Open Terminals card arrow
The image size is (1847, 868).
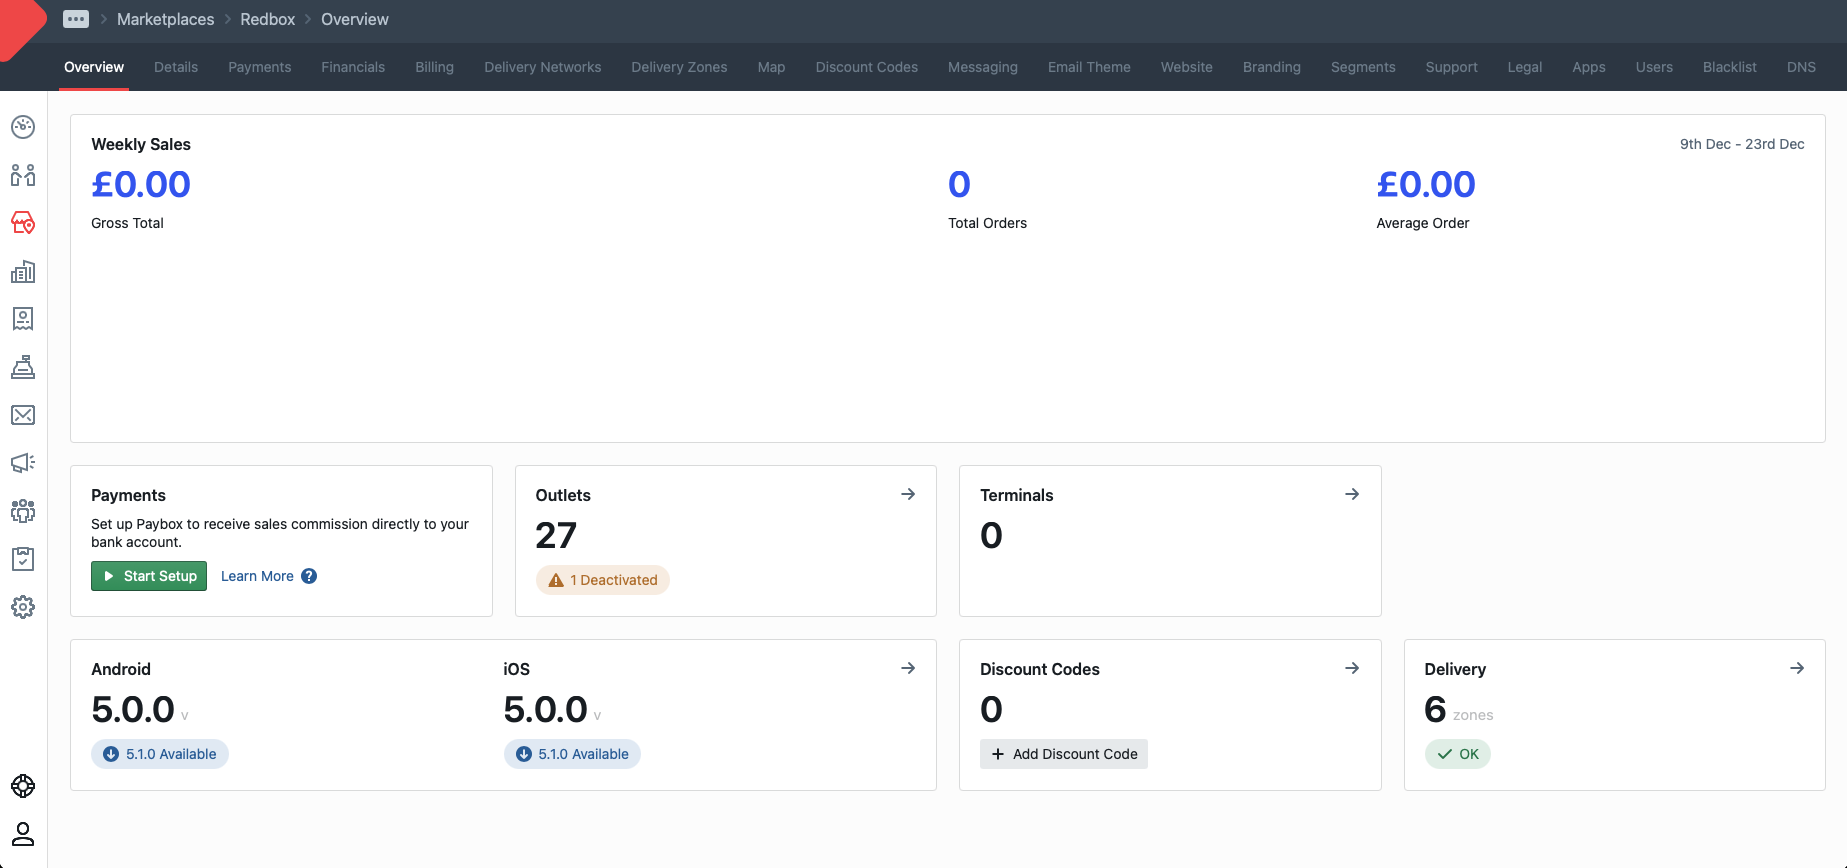(x=1352, y=494)
